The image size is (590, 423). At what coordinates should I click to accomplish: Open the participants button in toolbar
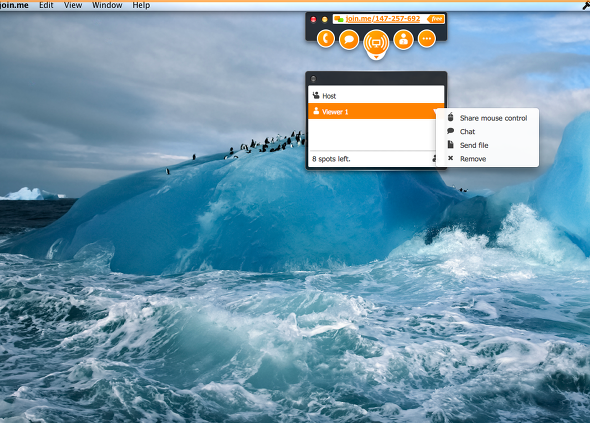[403, 39]
